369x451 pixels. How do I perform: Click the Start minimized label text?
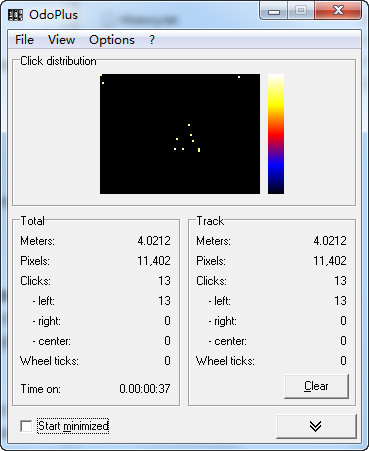tap(73, 426)
